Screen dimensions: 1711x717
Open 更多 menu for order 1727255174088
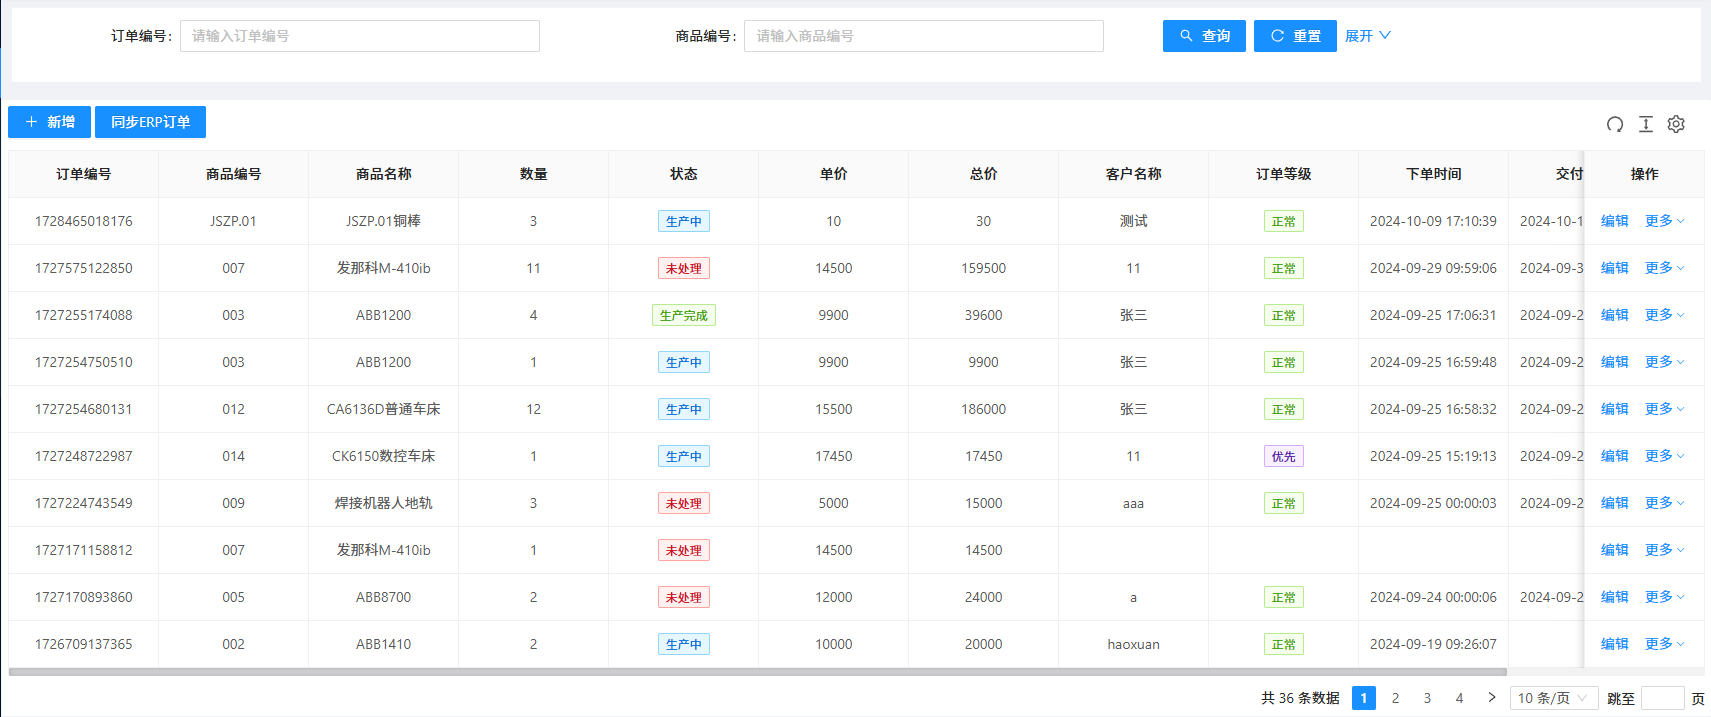click(1665, 315)
